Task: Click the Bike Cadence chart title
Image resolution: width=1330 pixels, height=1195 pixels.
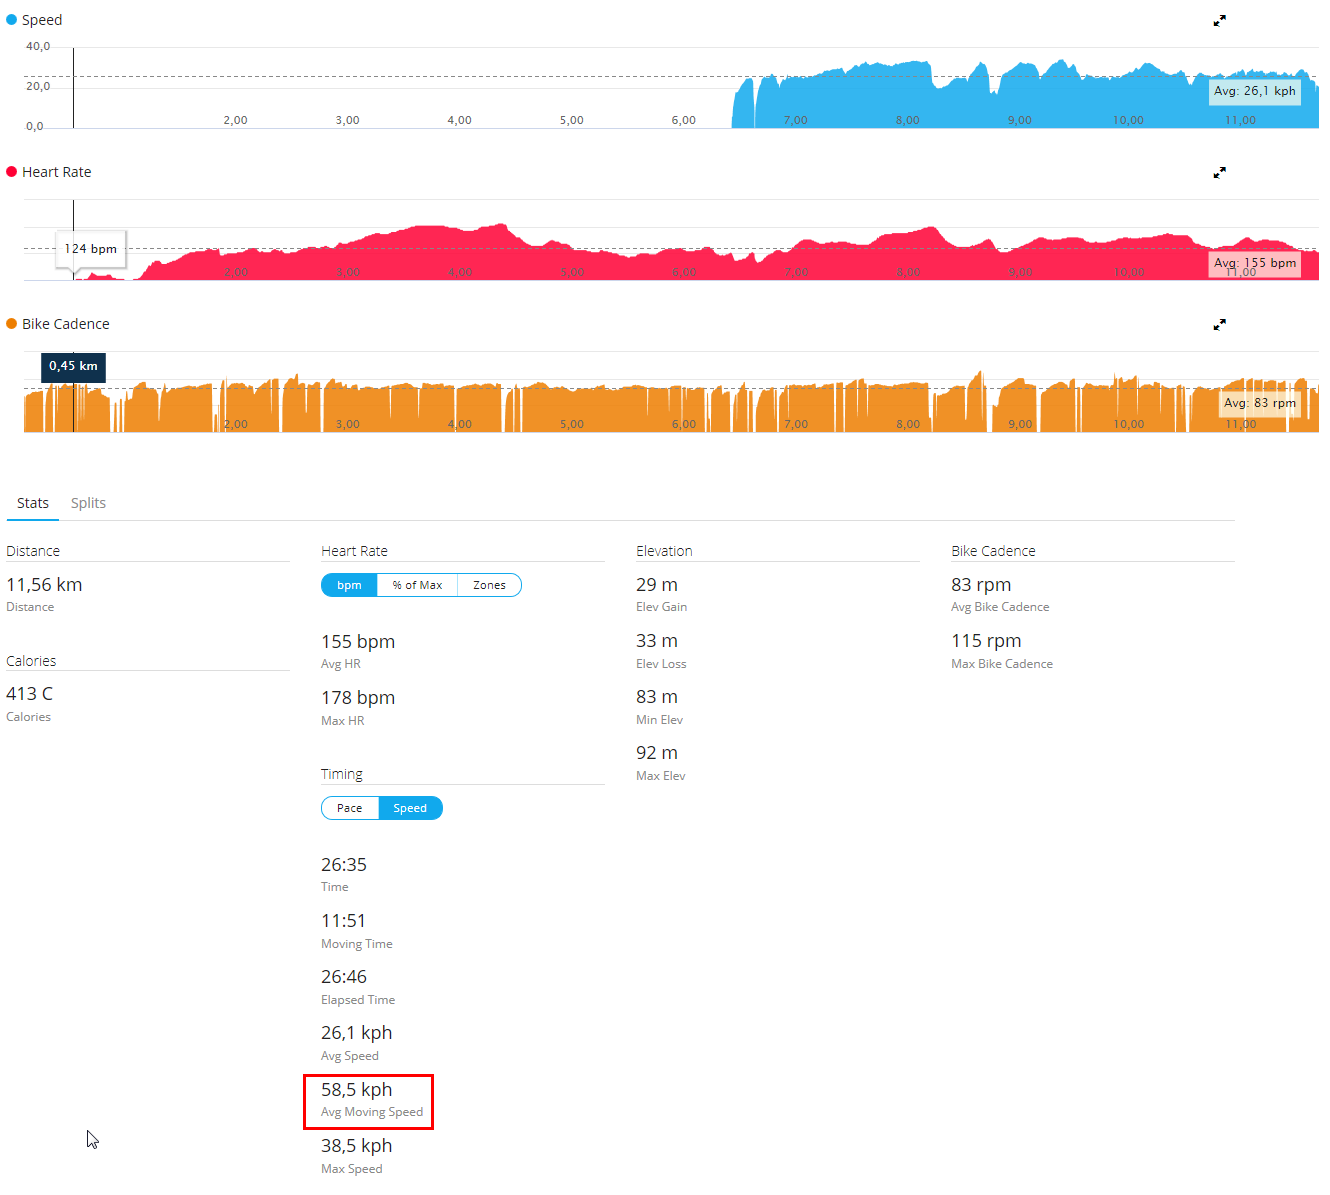Action: 66,324
